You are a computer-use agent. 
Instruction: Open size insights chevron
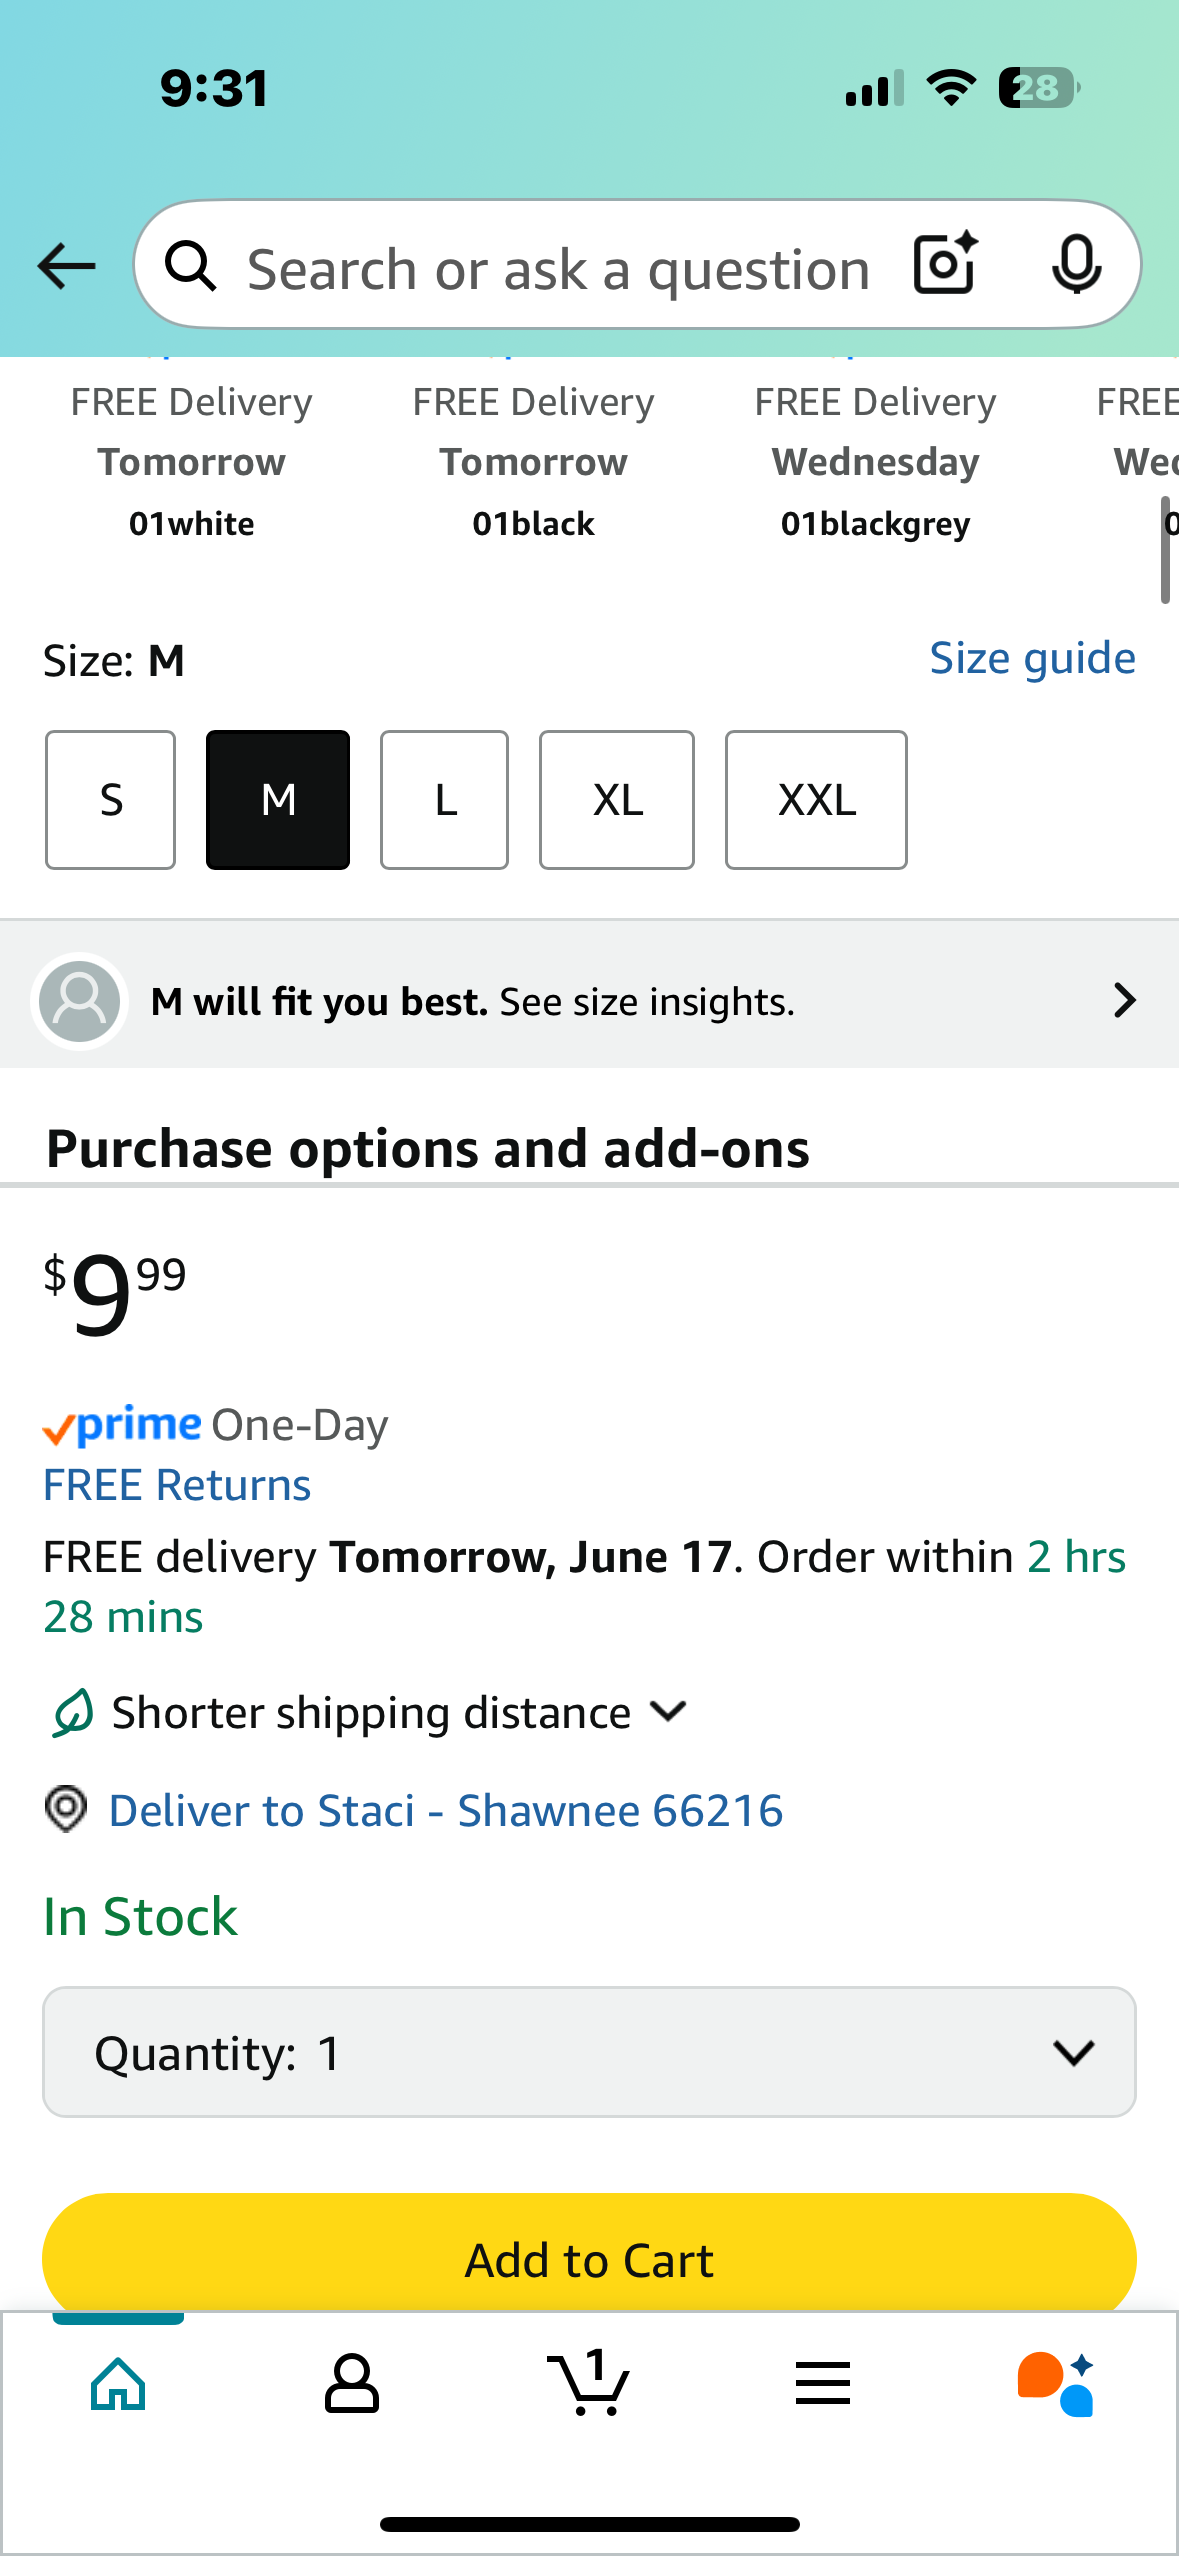tap(1124, 1000)
